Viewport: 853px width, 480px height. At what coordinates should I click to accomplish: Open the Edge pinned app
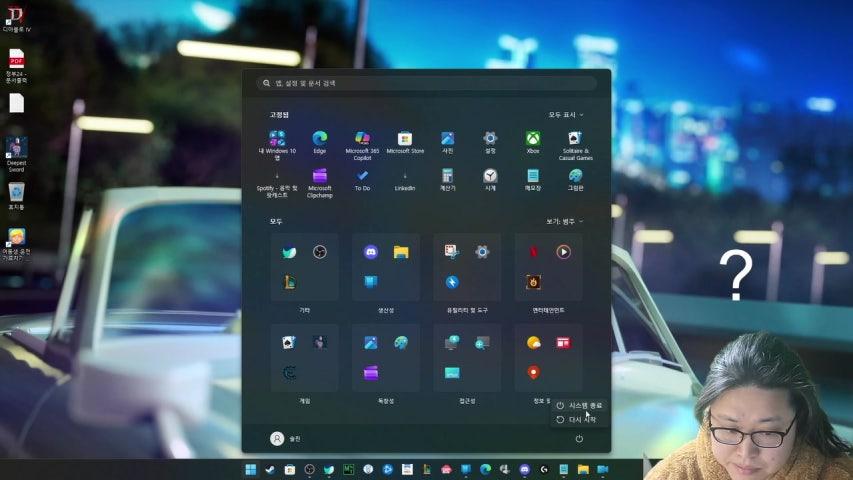pyautogui.click(x=319, y=143)
